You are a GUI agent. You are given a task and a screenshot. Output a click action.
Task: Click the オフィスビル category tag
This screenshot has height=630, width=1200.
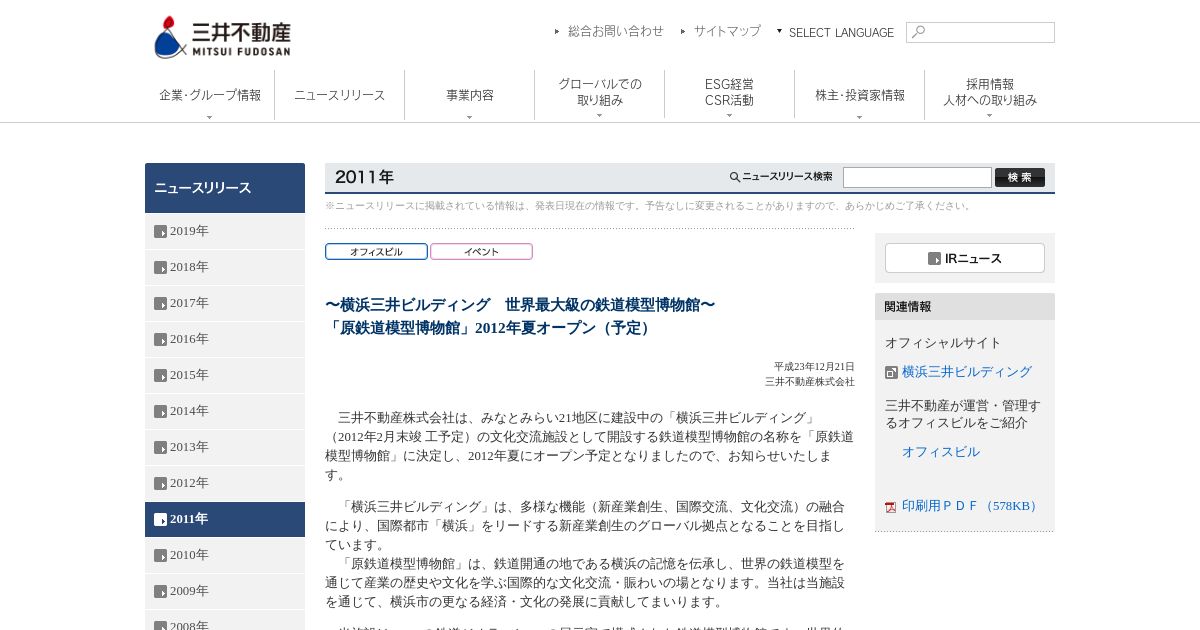(376, 252)
